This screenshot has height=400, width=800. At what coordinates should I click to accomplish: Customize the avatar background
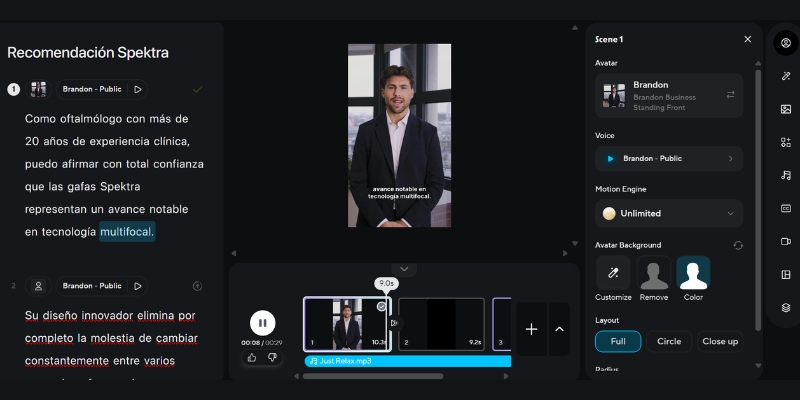(613, 273)
